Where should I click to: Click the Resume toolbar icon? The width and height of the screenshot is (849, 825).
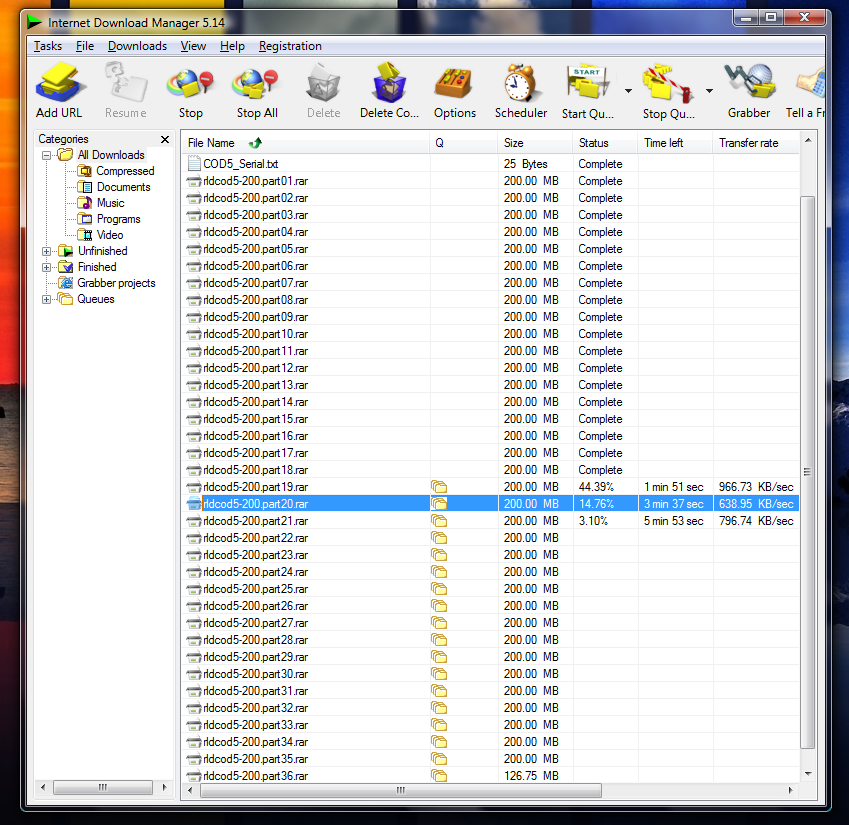pos(126,82)
